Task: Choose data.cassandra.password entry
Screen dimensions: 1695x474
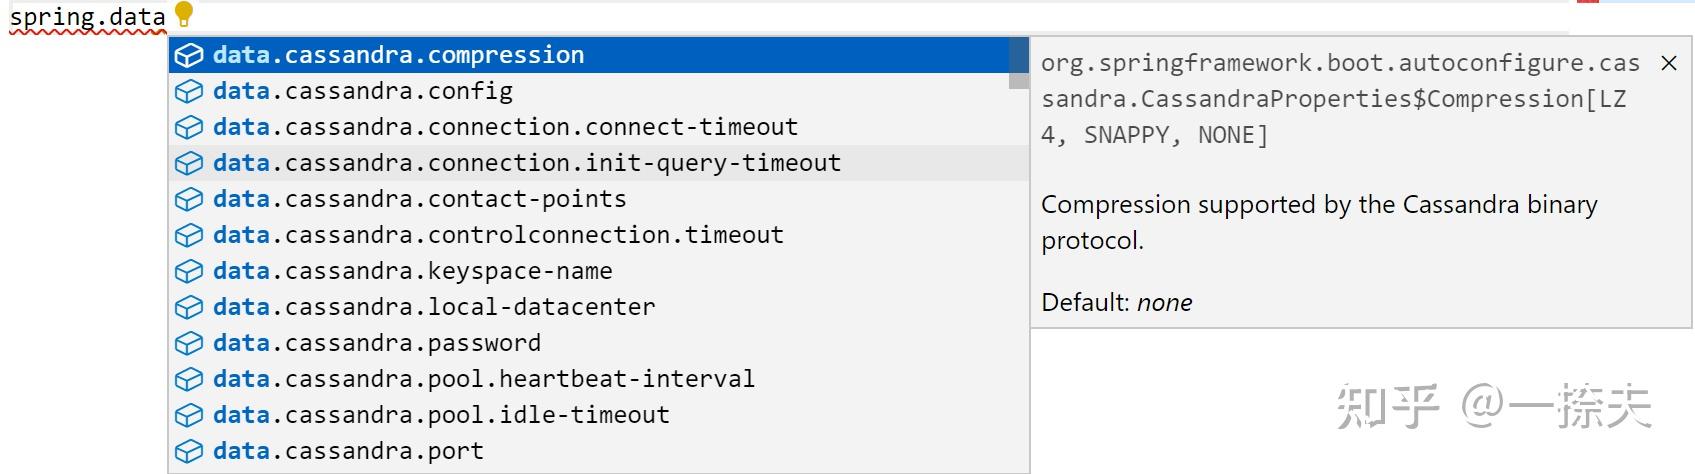Action: (x=598, y=343)
